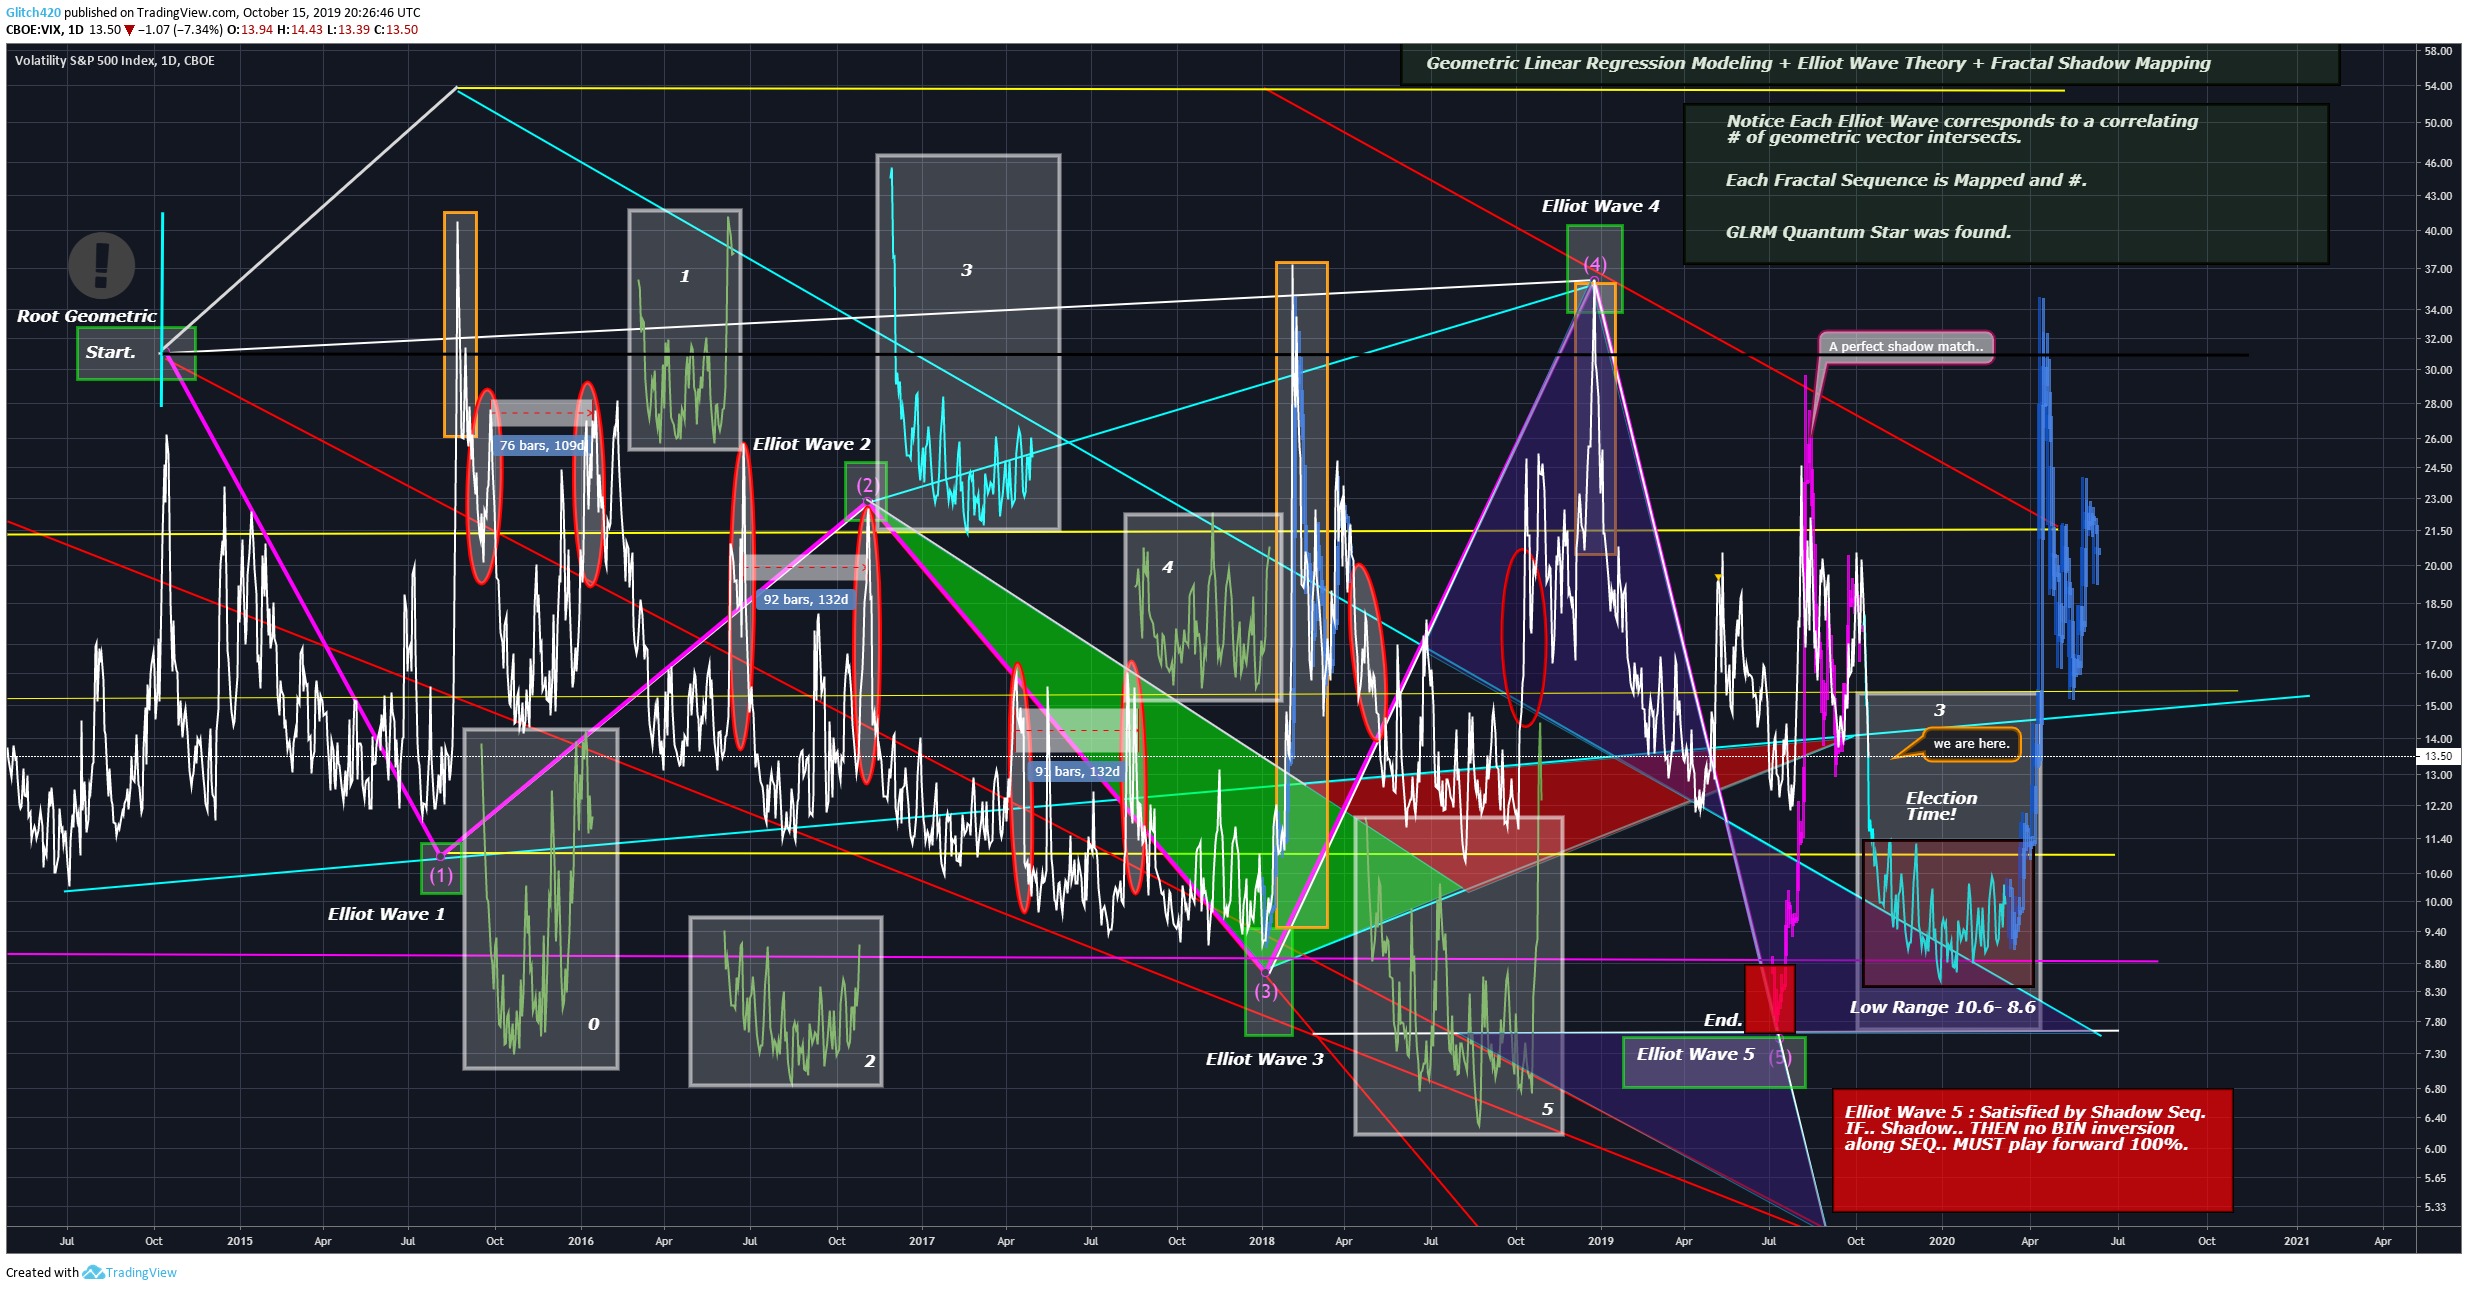
Task: Select the 'Elliot Wave 2' label
Action: click(x=811, y=444)
